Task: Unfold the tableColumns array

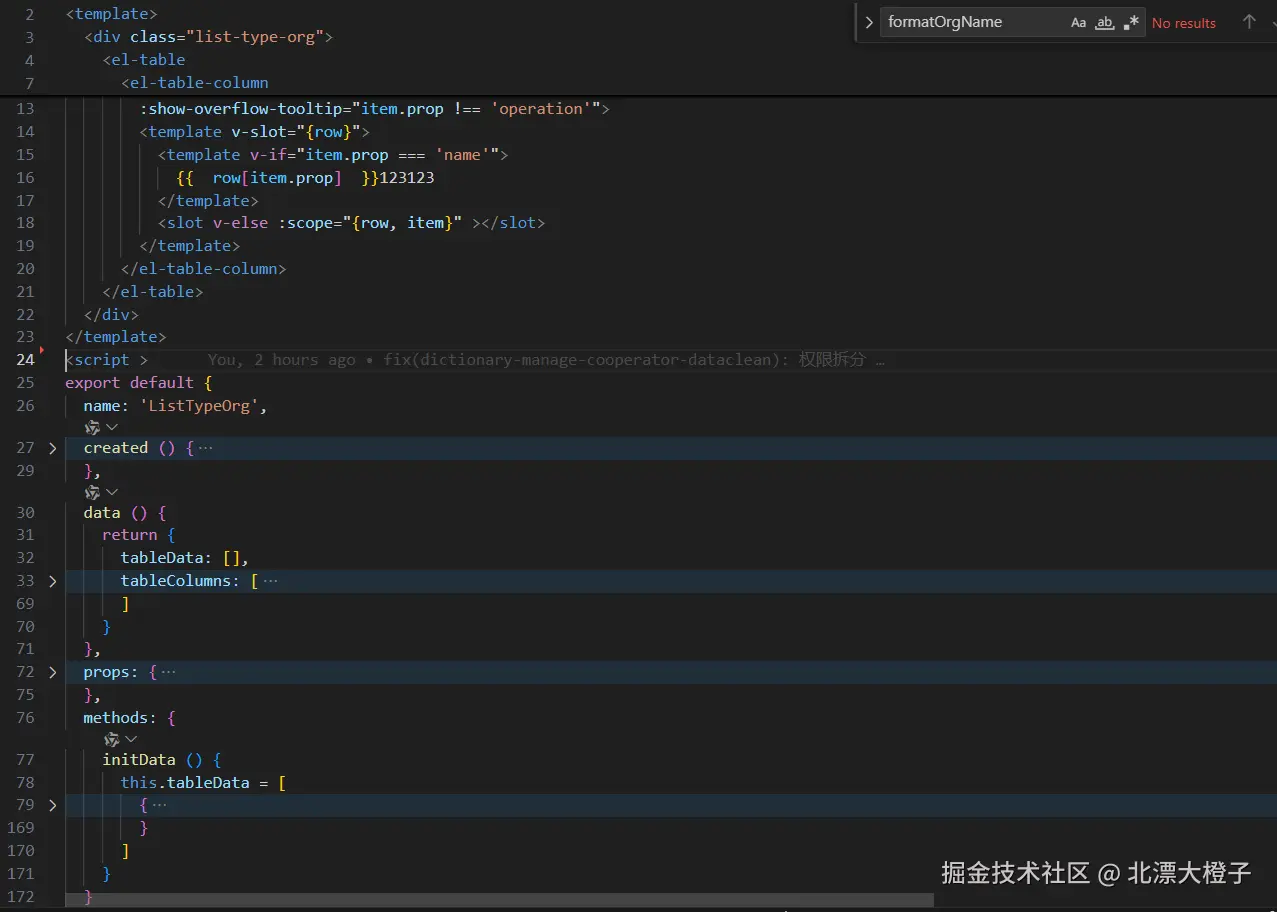Action: 53,581
